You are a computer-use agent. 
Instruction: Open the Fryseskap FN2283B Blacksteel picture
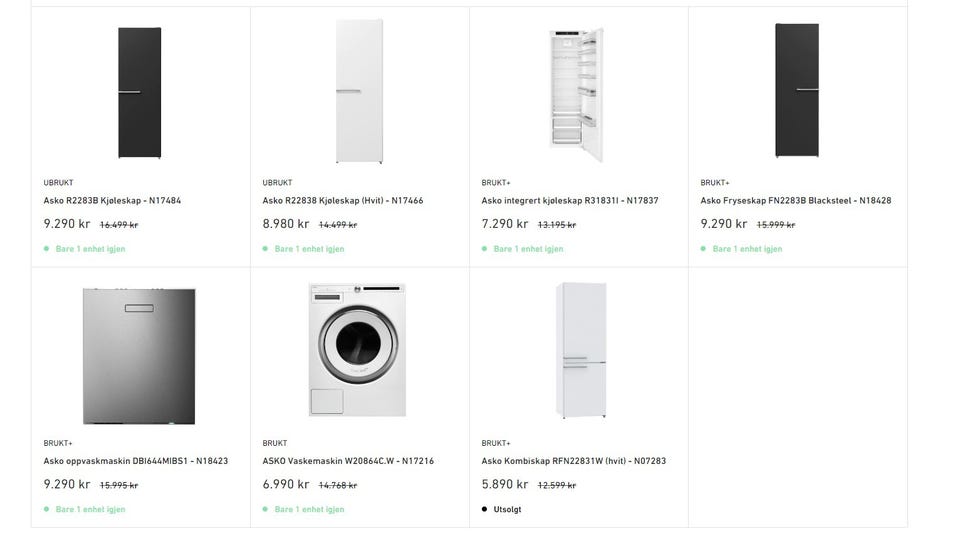click(797, 92)
